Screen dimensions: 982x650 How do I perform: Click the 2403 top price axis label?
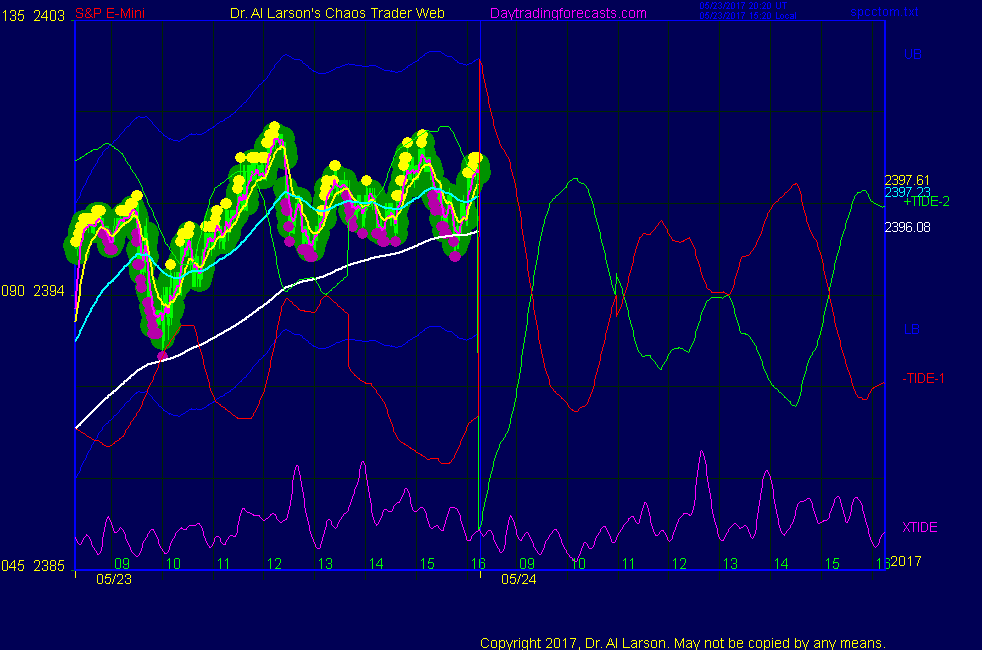[x=51, y=13]
